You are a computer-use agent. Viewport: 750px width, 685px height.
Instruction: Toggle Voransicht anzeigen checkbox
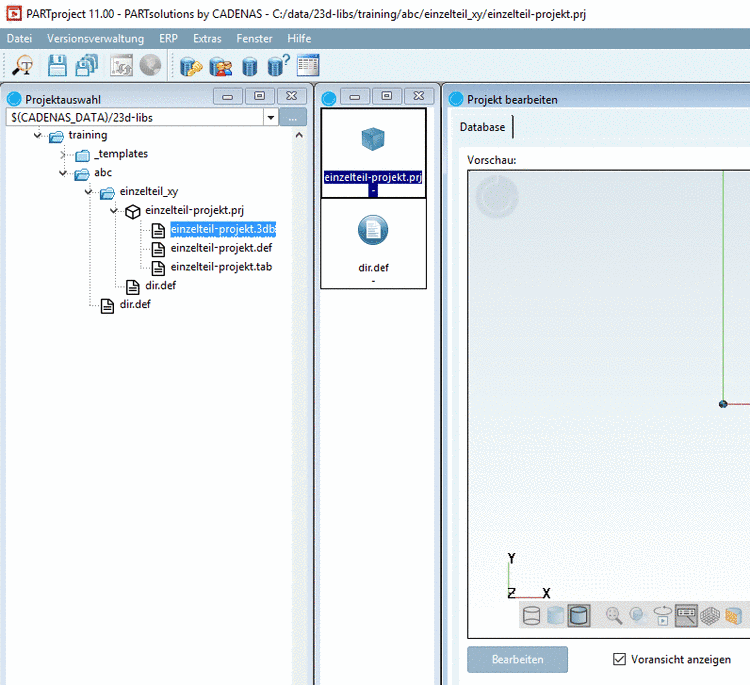pyautogui.click(x=619, y=659)
